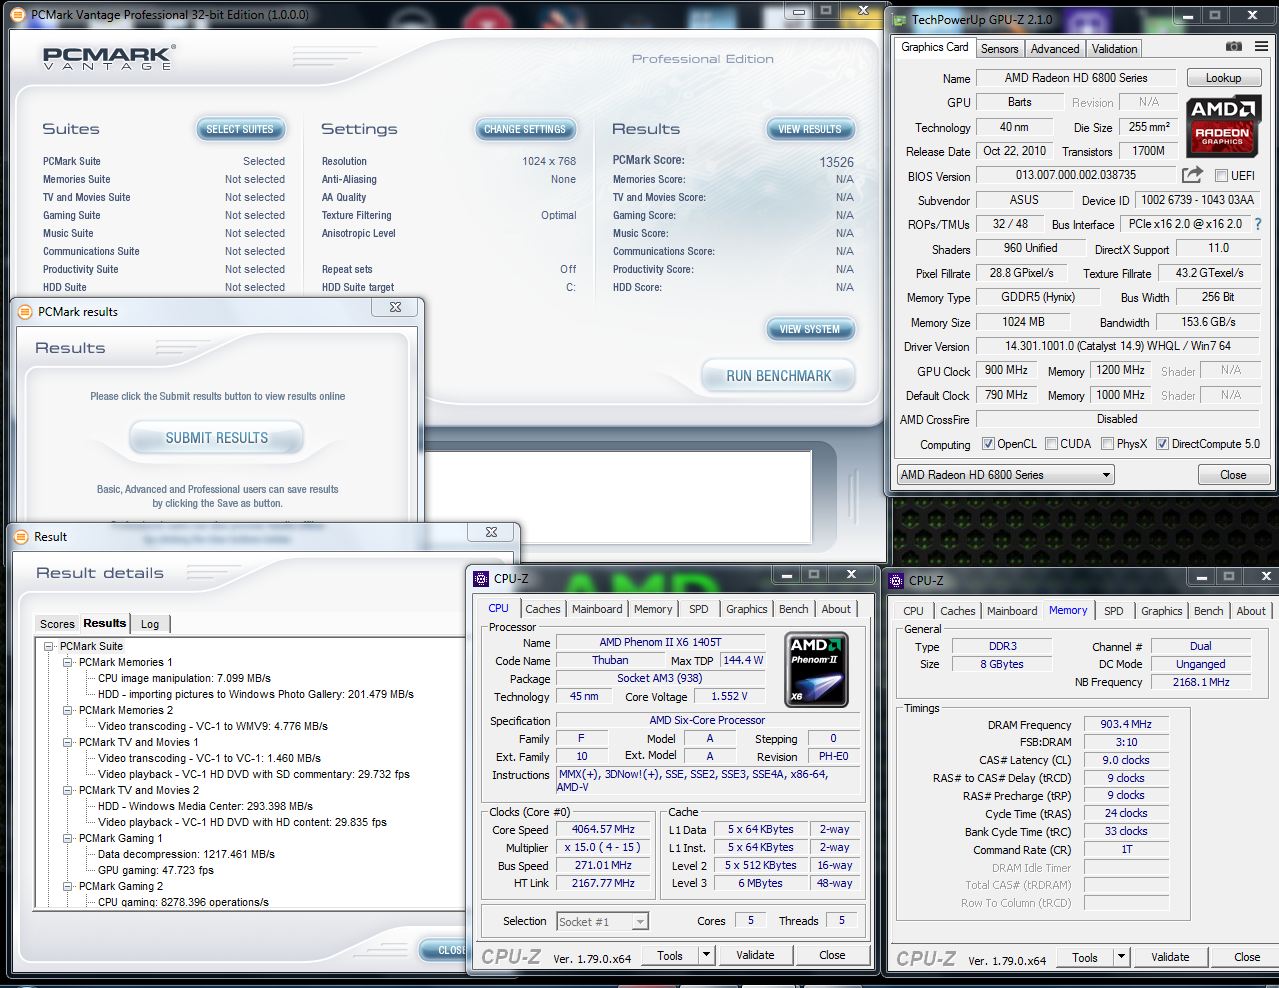Click the PCMark Score value 13526
Screen dimensions: 1279x988
click(x=836, y=162)
